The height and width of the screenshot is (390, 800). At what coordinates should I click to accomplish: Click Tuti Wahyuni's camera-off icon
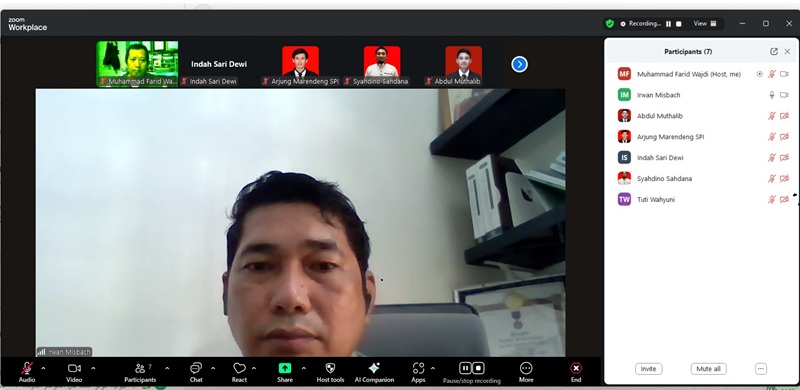point(784,200)
